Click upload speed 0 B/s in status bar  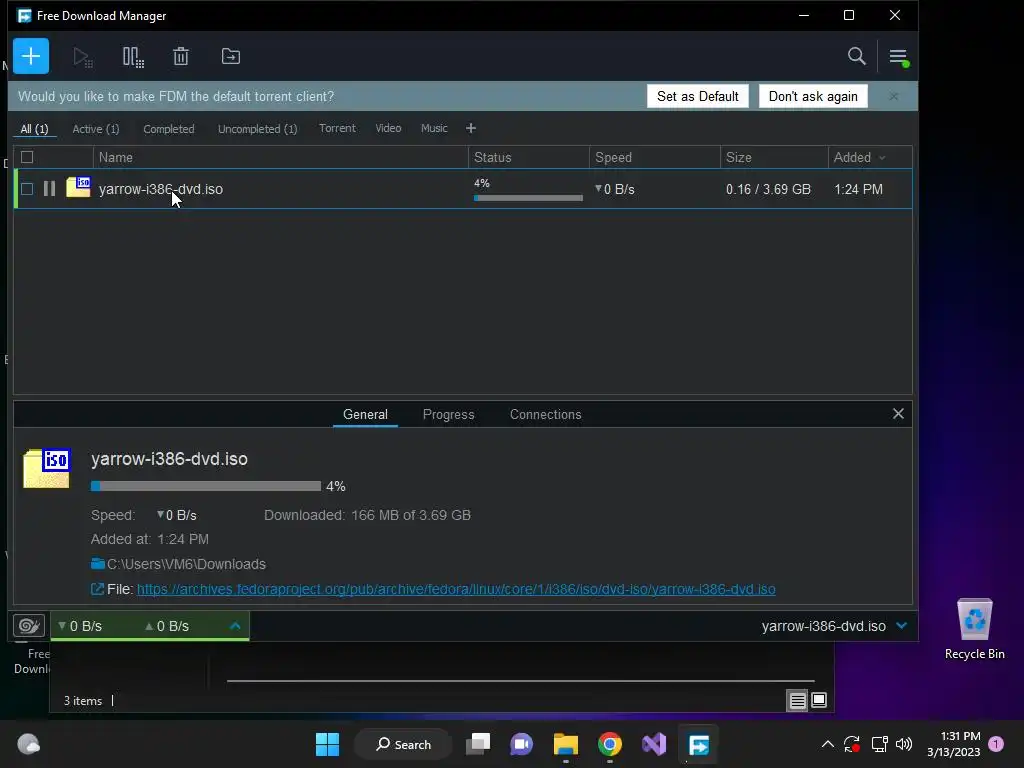click(167, 626)
